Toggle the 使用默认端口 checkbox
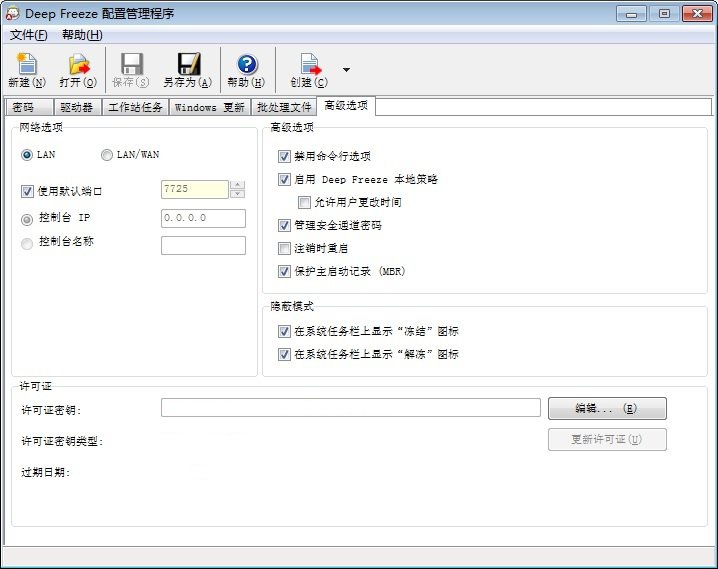 pos(27,191)
